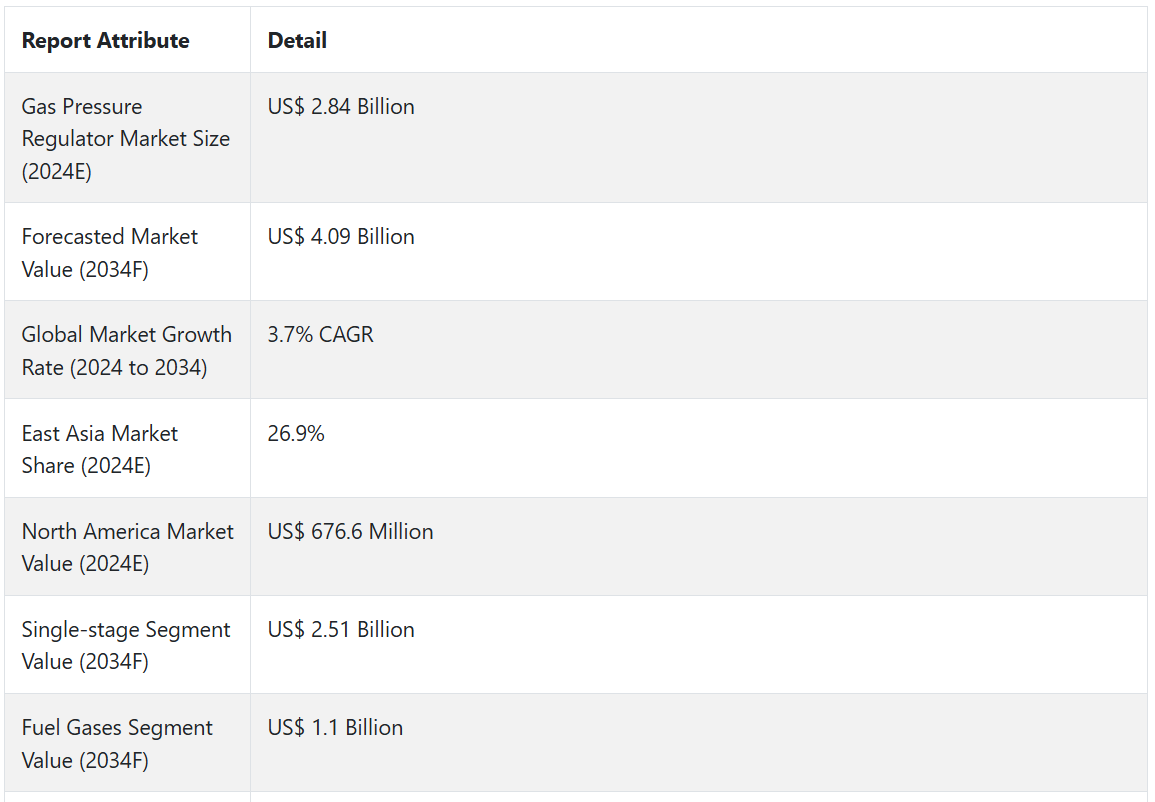Click the US$ 4.09 Billion value
The height and width of the screenshot is (802, 1155).
(341, 237)
